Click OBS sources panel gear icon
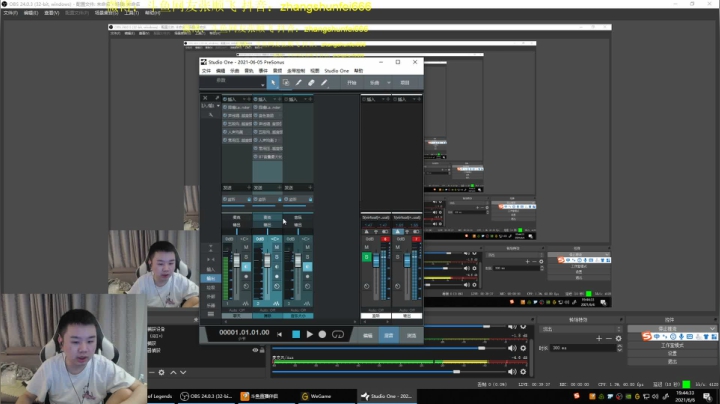720x404 pixels. pos(162,372)
